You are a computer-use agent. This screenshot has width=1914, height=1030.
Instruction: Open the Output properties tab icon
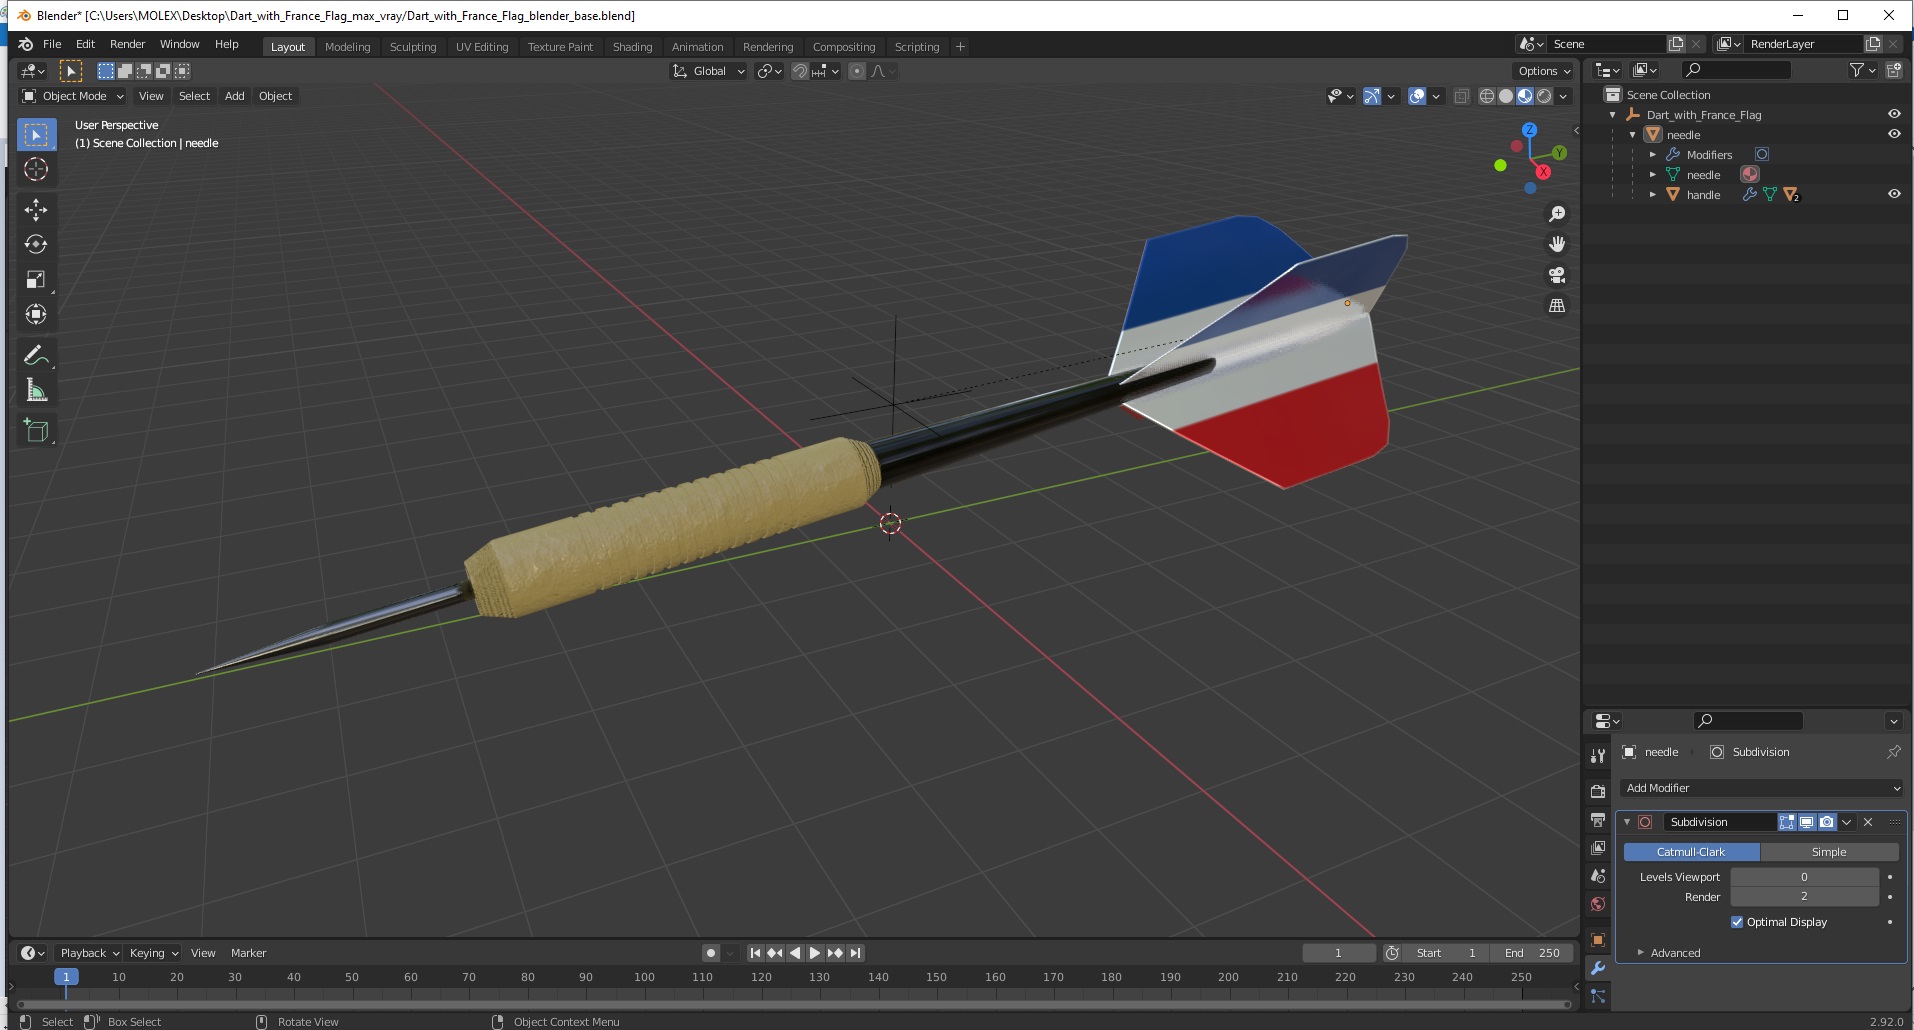click(1598, 820)
